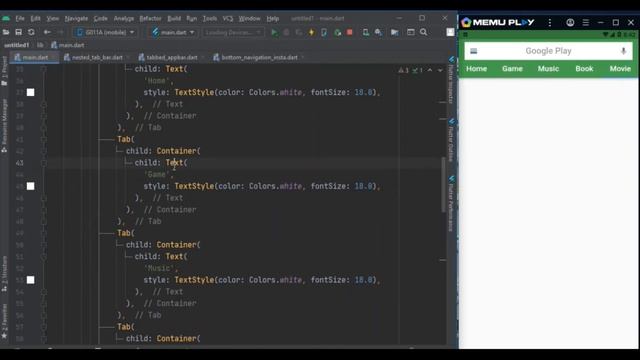This screenshot has width=640, height=360.
Task: Open the Tools menu
Action: pos(210,18)
